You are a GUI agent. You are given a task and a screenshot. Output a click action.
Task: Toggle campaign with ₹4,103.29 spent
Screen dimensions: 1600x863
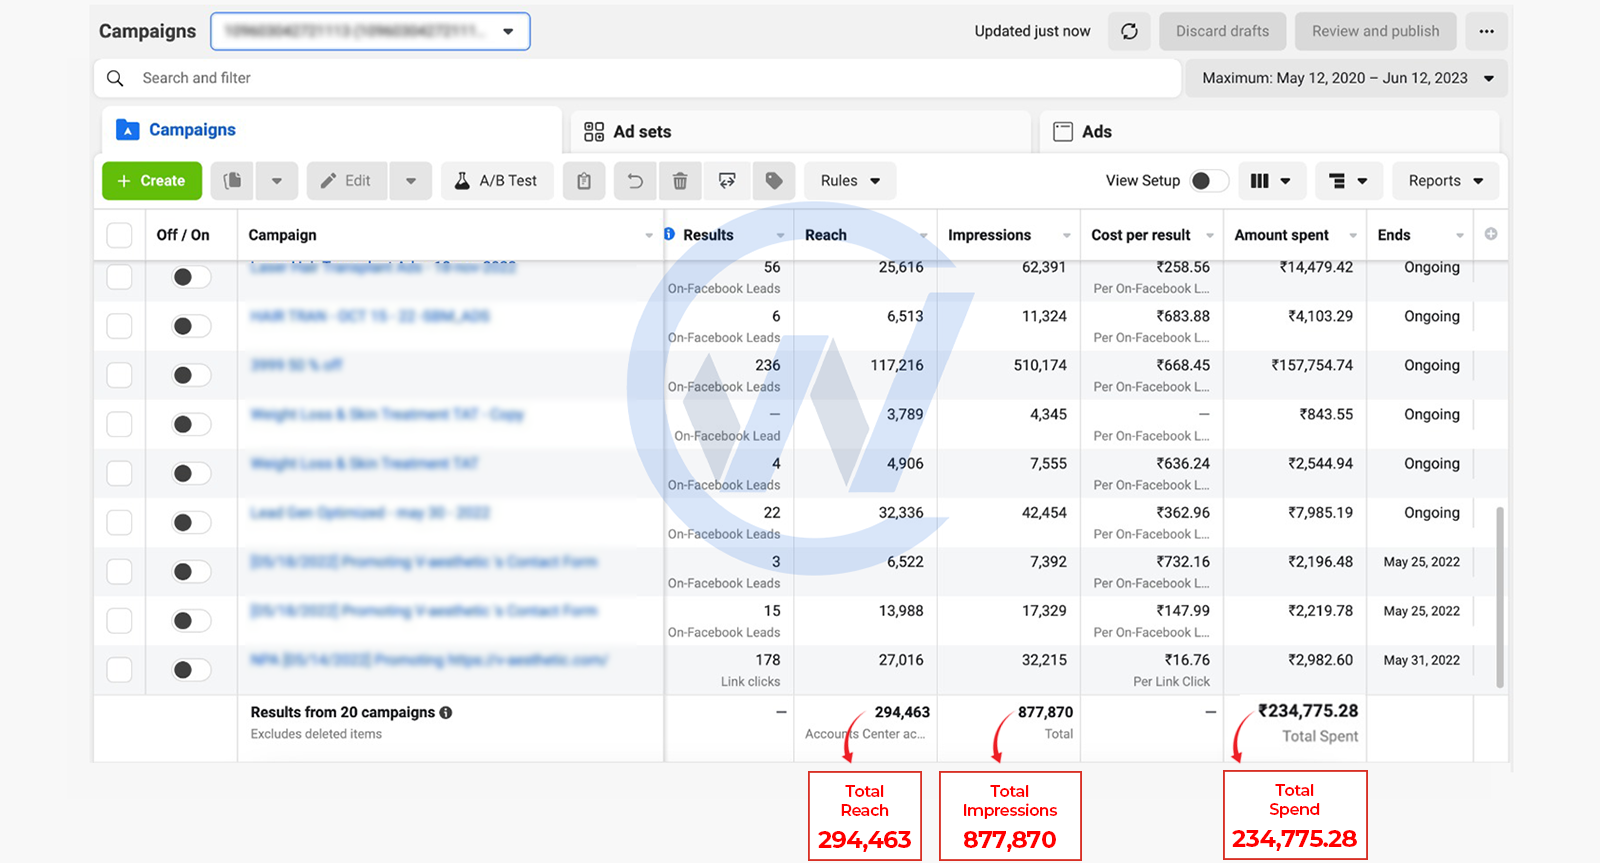[191, 326]
